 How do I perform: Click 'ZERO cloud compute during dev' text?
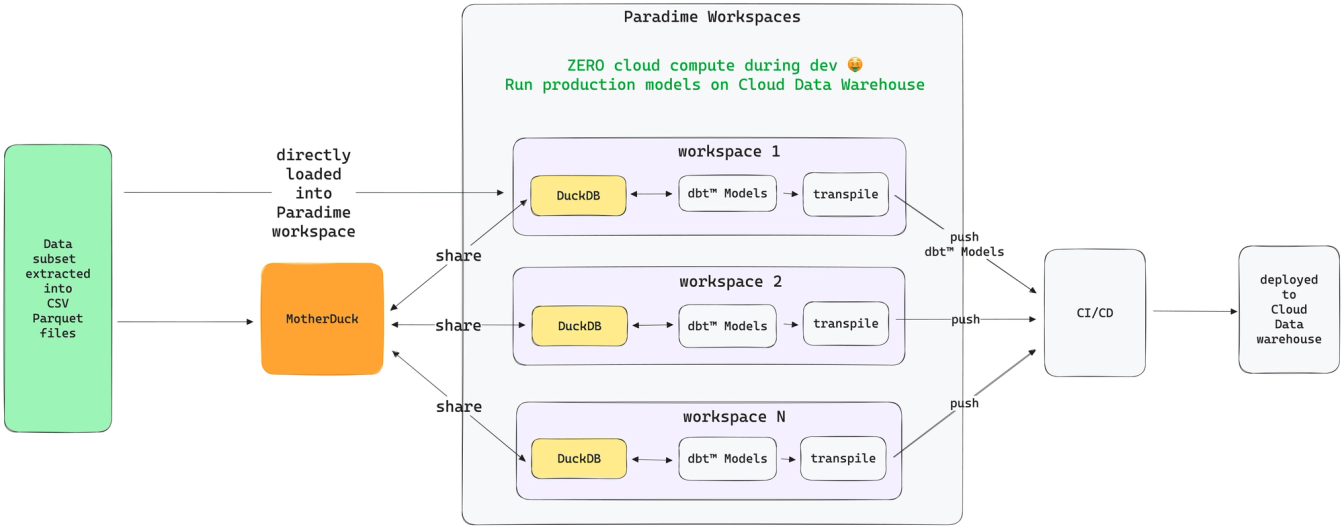(x=703, y=65)
